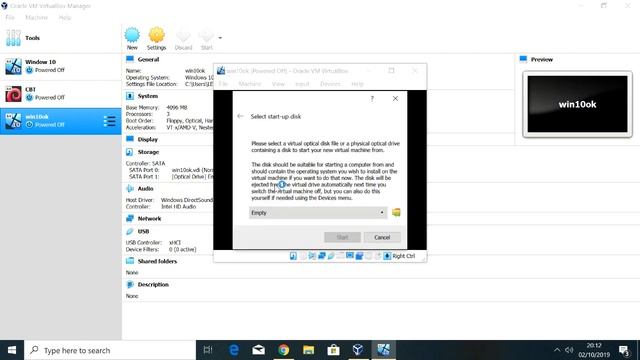This screenshot has height=360, width=640.
Task: Click the General section monitor icon
Action: coord(130,59)
